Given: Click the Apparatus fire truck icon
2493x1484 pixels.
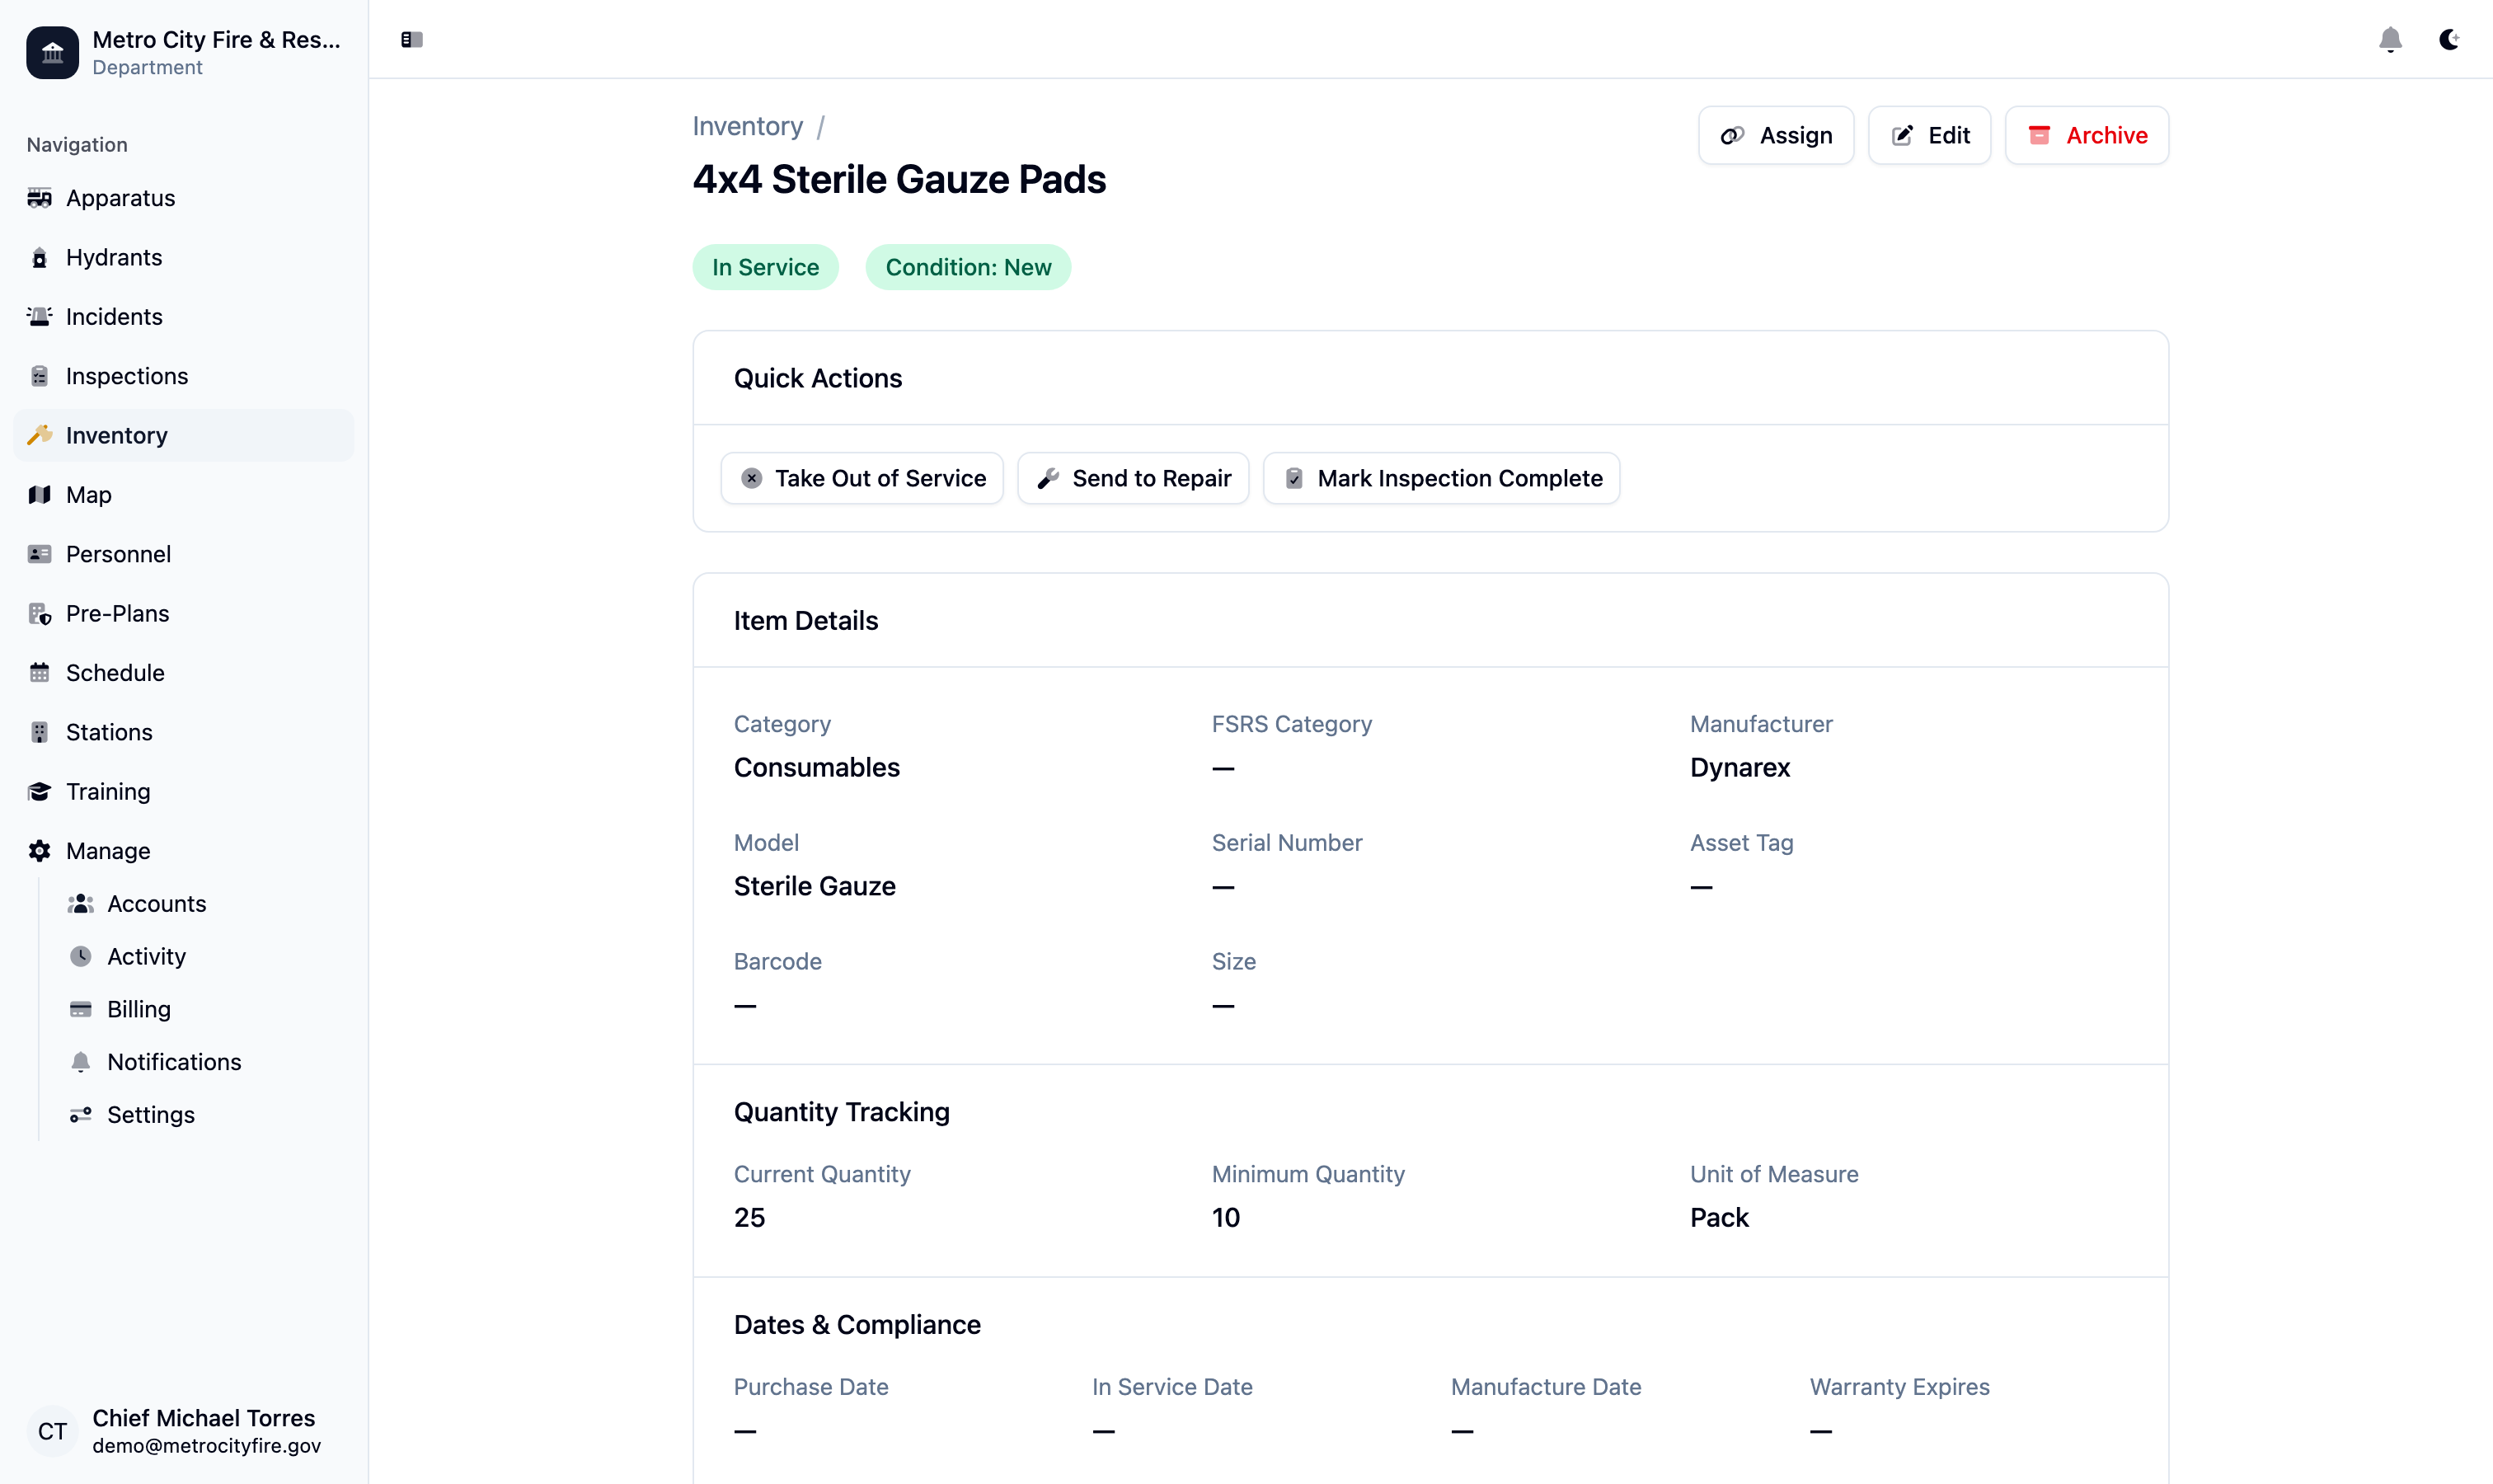Looking at the screenshot, I should coord(40,198).
